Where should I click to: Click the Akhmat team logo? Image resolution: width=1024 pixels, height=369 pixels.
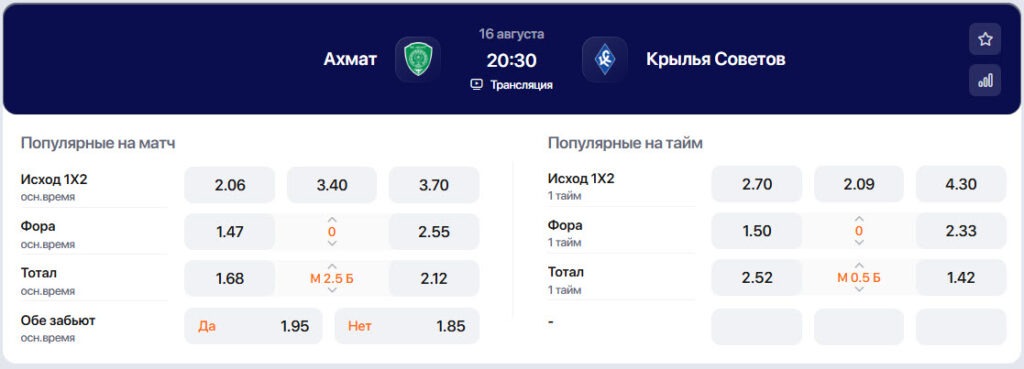pyautogui.click(x=418, y=59)
